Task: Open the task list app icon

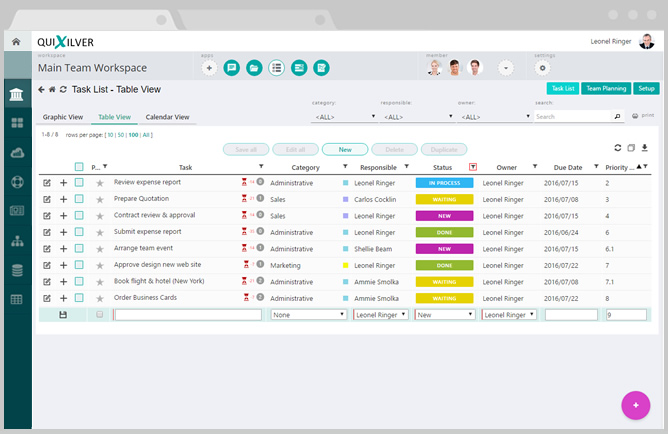Action: click(x=276, y=68)
